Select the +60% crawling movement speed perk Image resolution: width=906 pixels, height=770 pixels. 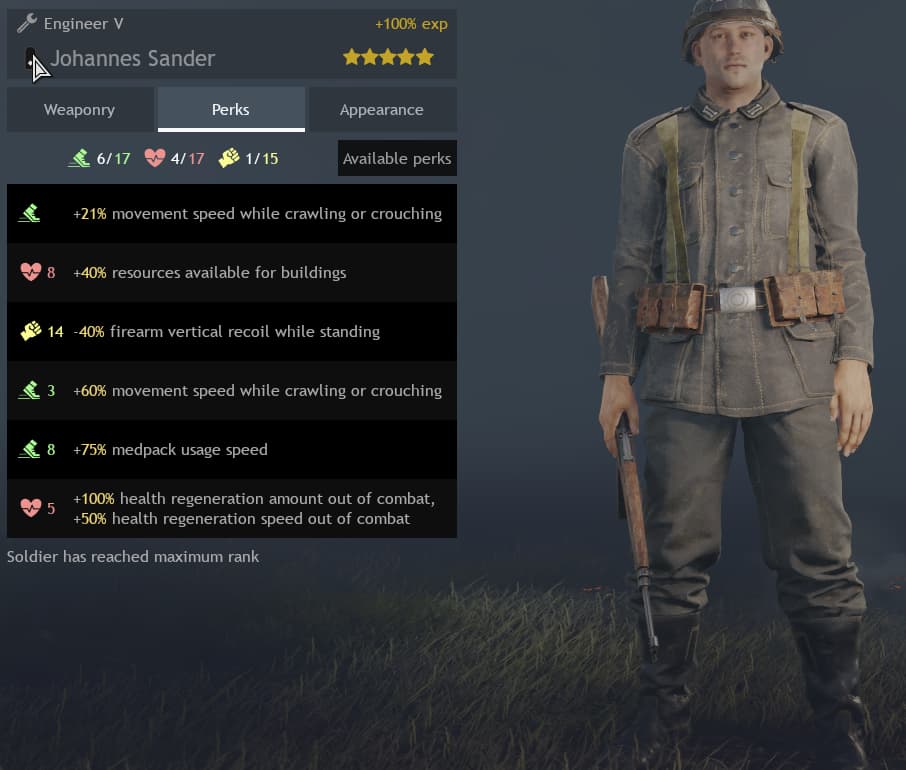[x=232, y=390]
